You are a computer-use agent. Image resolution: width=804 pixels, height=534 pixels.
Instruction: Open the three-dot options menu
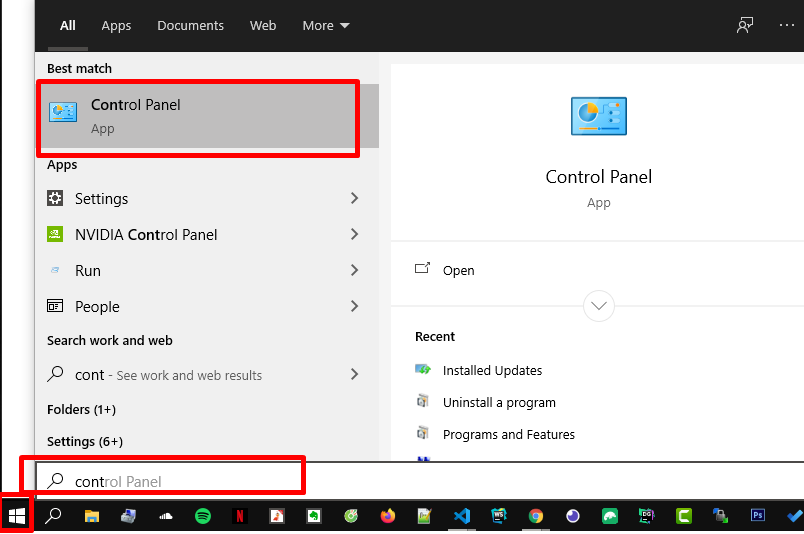tap(787, 25)
